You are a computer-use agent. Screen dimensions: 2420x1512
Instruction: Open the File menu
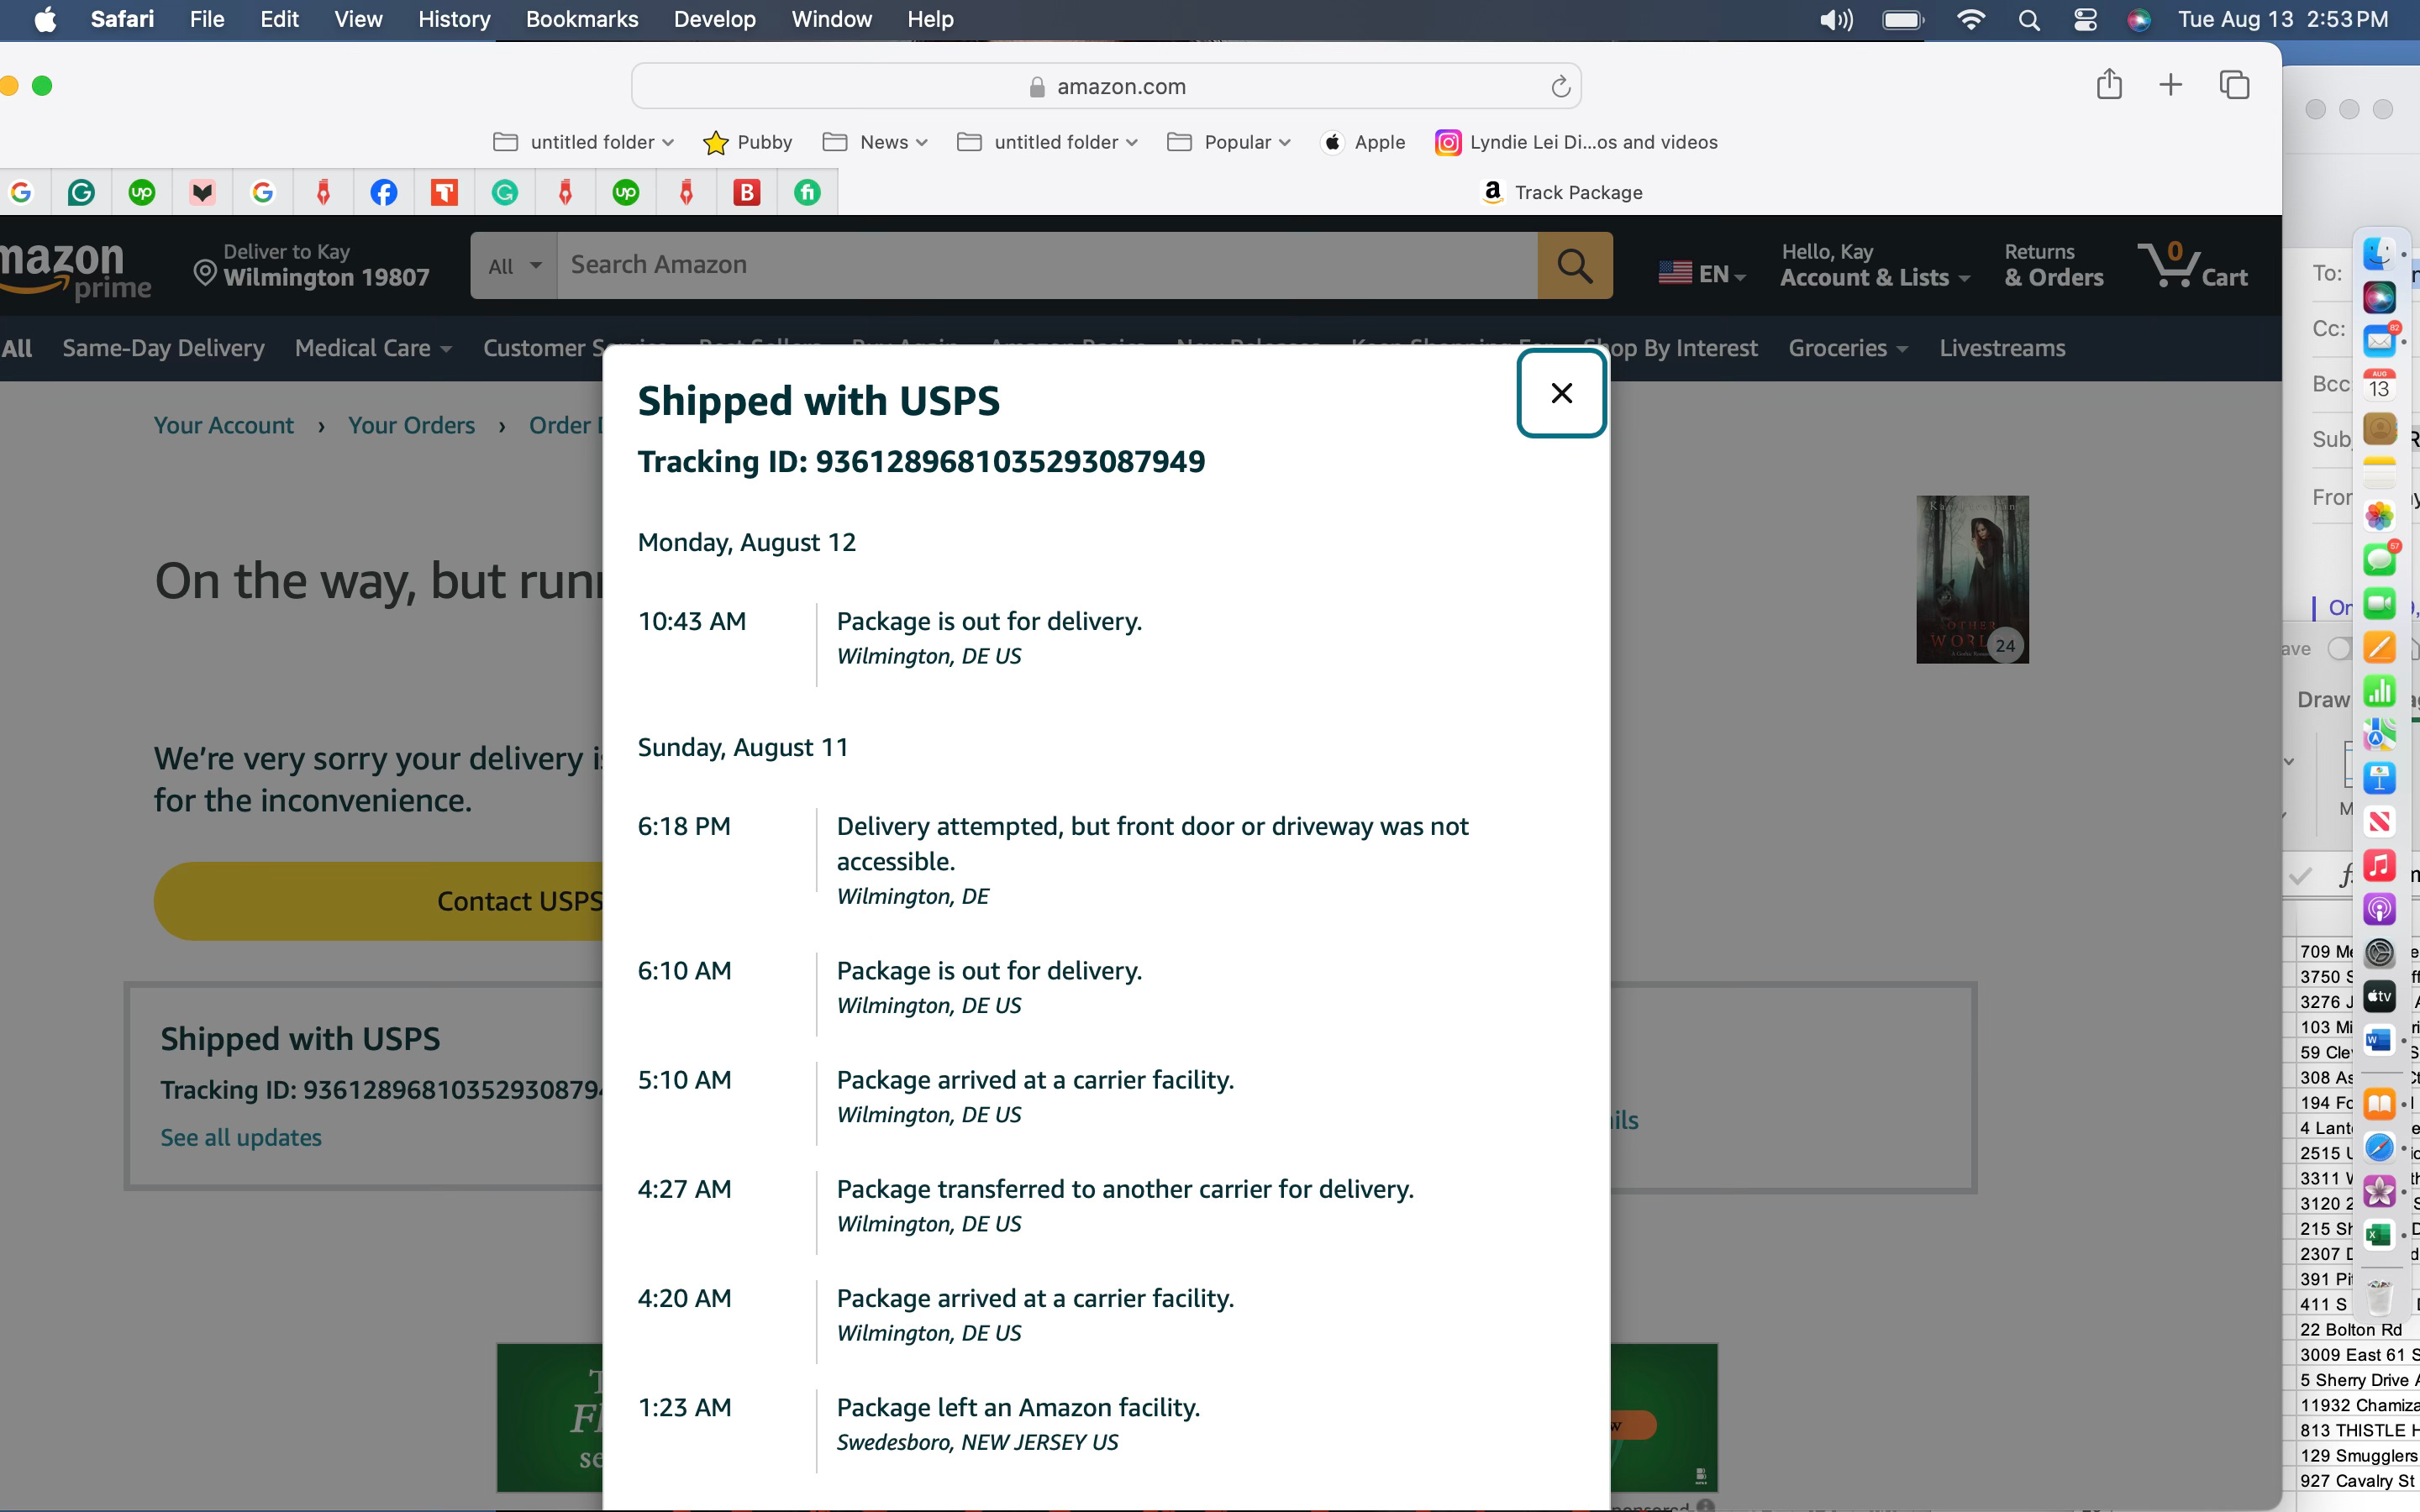(x=207, y=19)
